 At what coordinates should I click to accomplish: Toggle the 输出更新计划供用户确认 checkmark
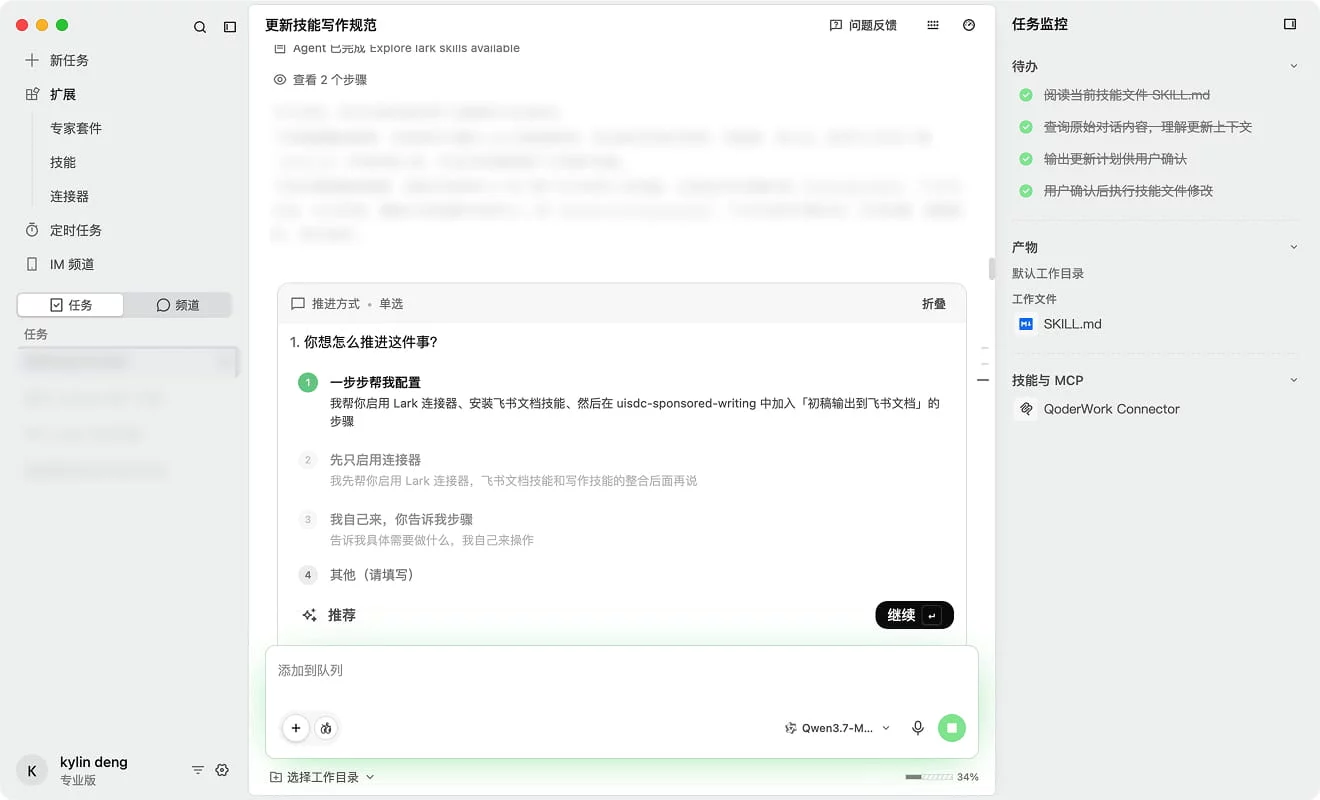(x=1025, y=159)
